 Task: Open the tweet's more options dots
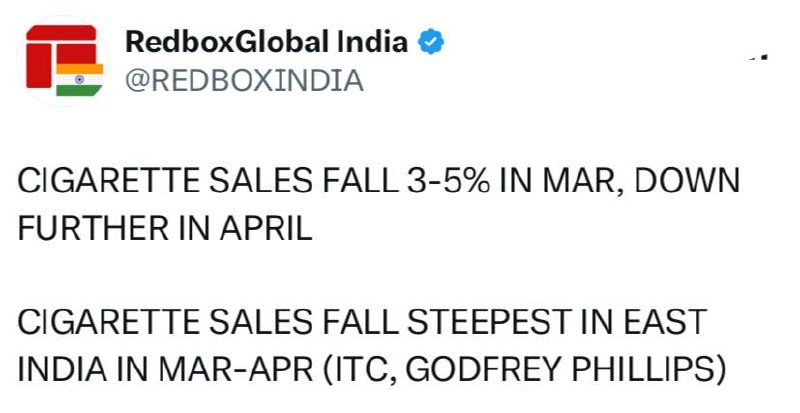click(x=758, y=57)
